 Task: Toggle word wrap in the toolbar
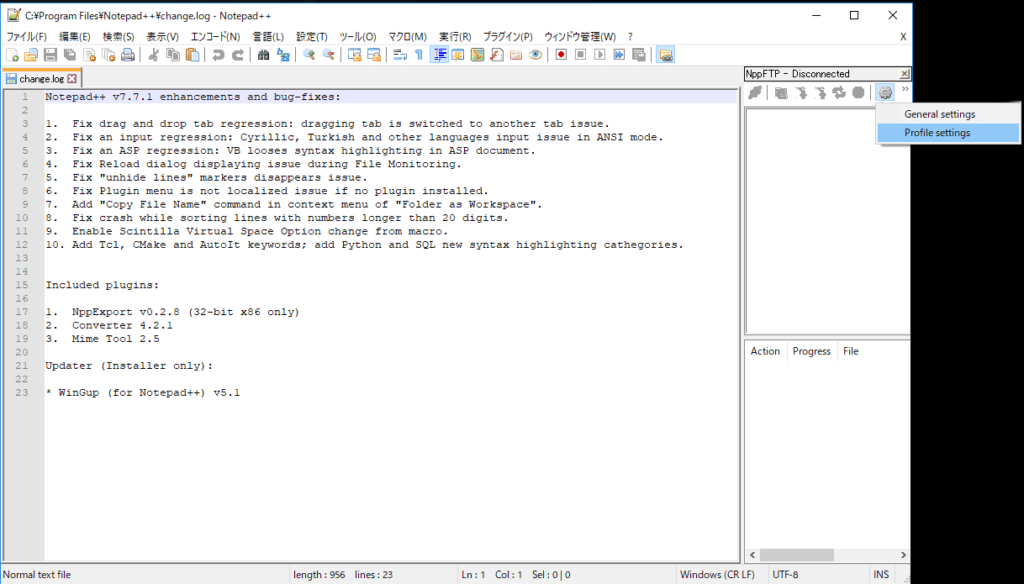[x=400, y=55]
